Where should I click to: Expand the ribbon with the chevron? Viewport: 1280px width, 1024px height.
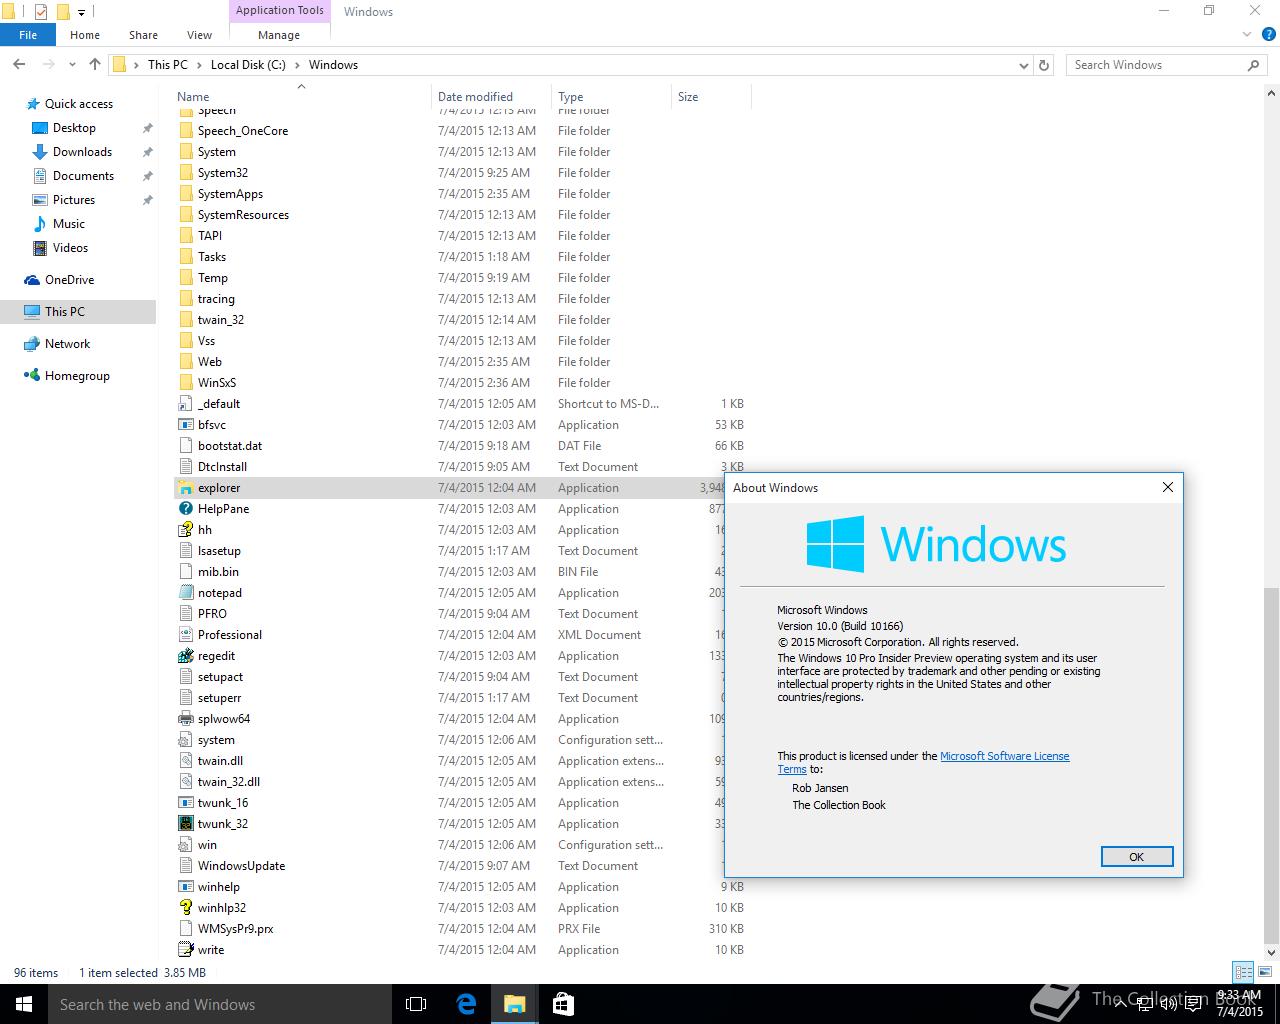tap(1247, 34)
